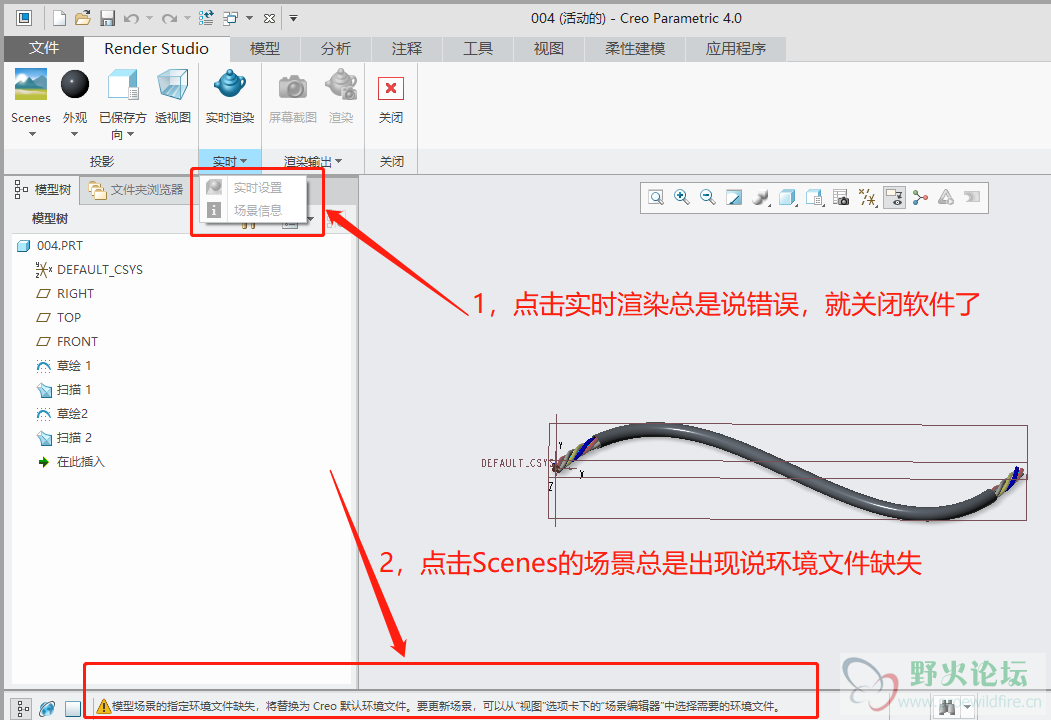Image resolution: width=1051 pixels, height=720 pixels.
Task: Select 草绘 1 feature in tree
Action: (64, 365)
